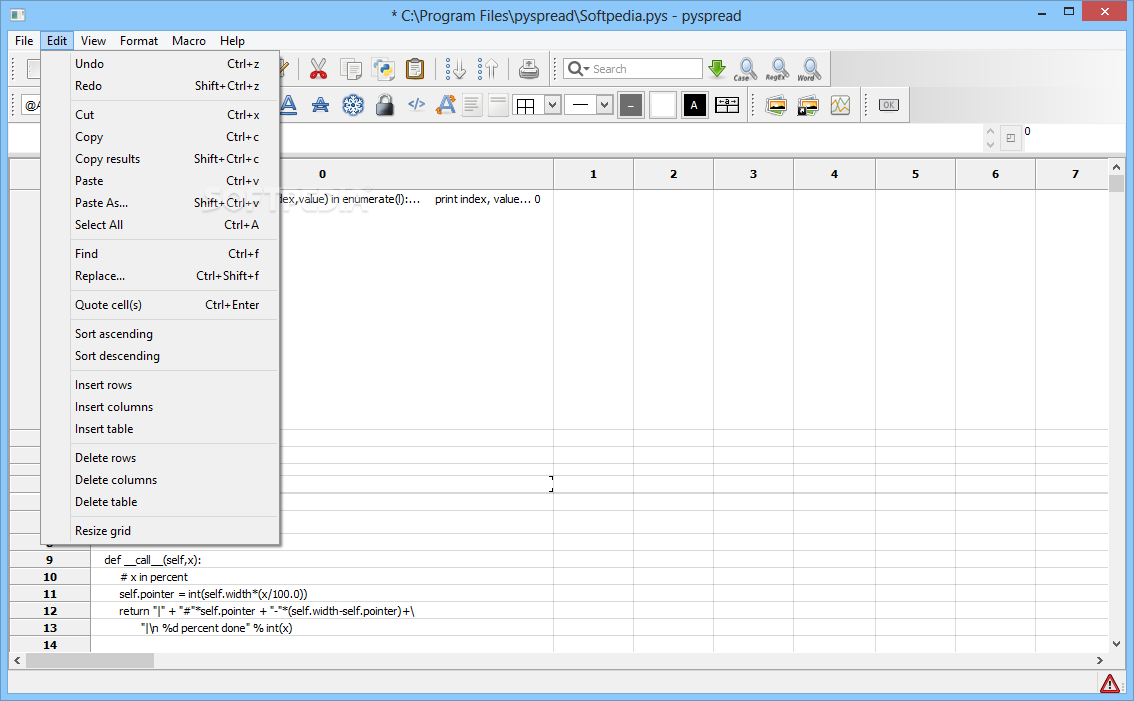The height and width of the screenshot is (701, 1134).
Task: Open the Macro menu
Action: click(x=189, y=41)
